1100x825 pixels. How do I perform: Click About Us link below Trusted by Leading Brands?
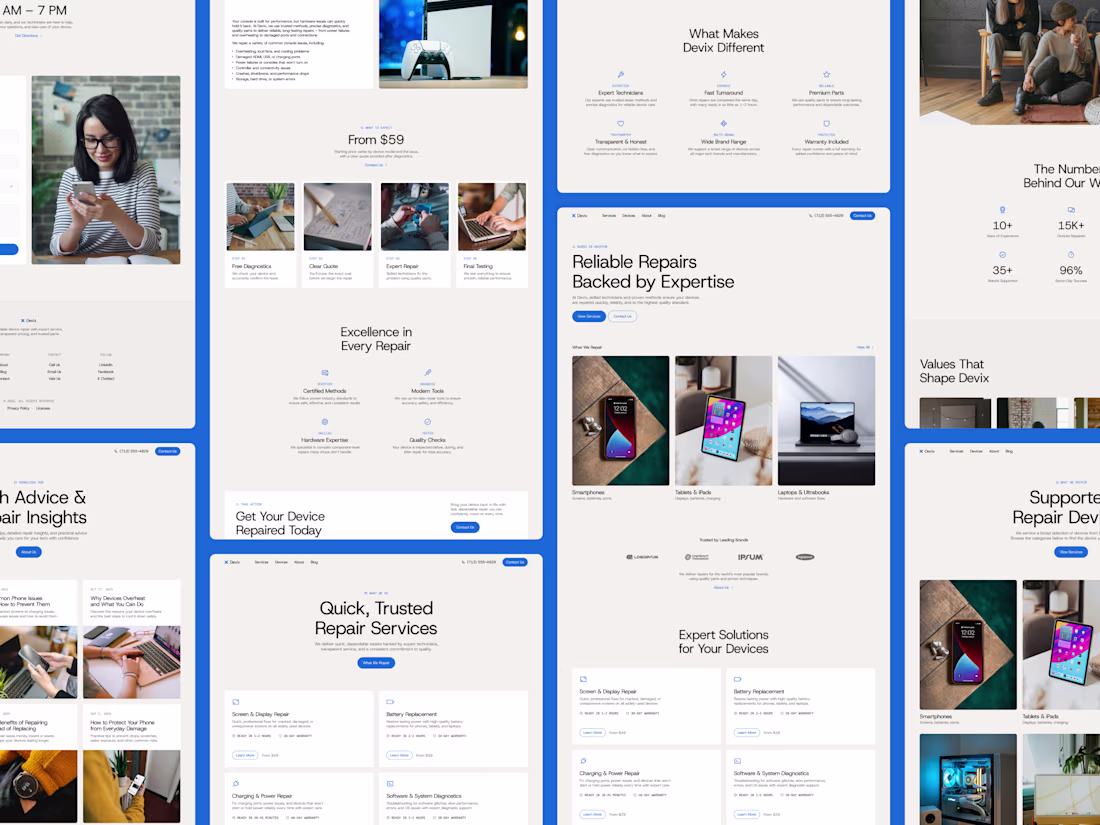723,587
